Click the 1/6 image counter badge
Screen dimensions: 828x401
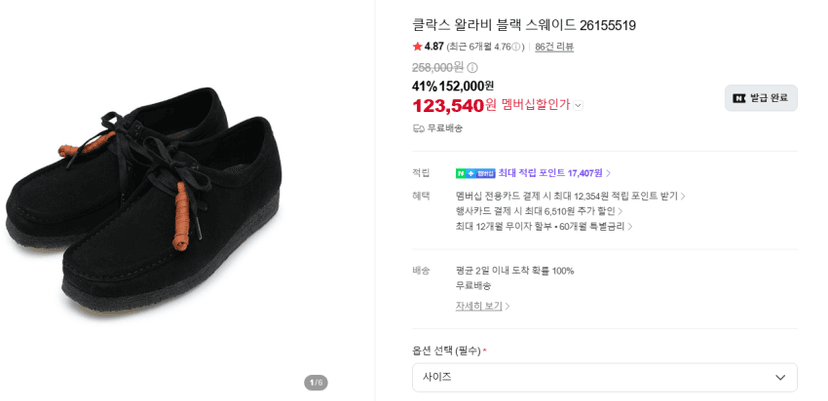tap(316, 383)
